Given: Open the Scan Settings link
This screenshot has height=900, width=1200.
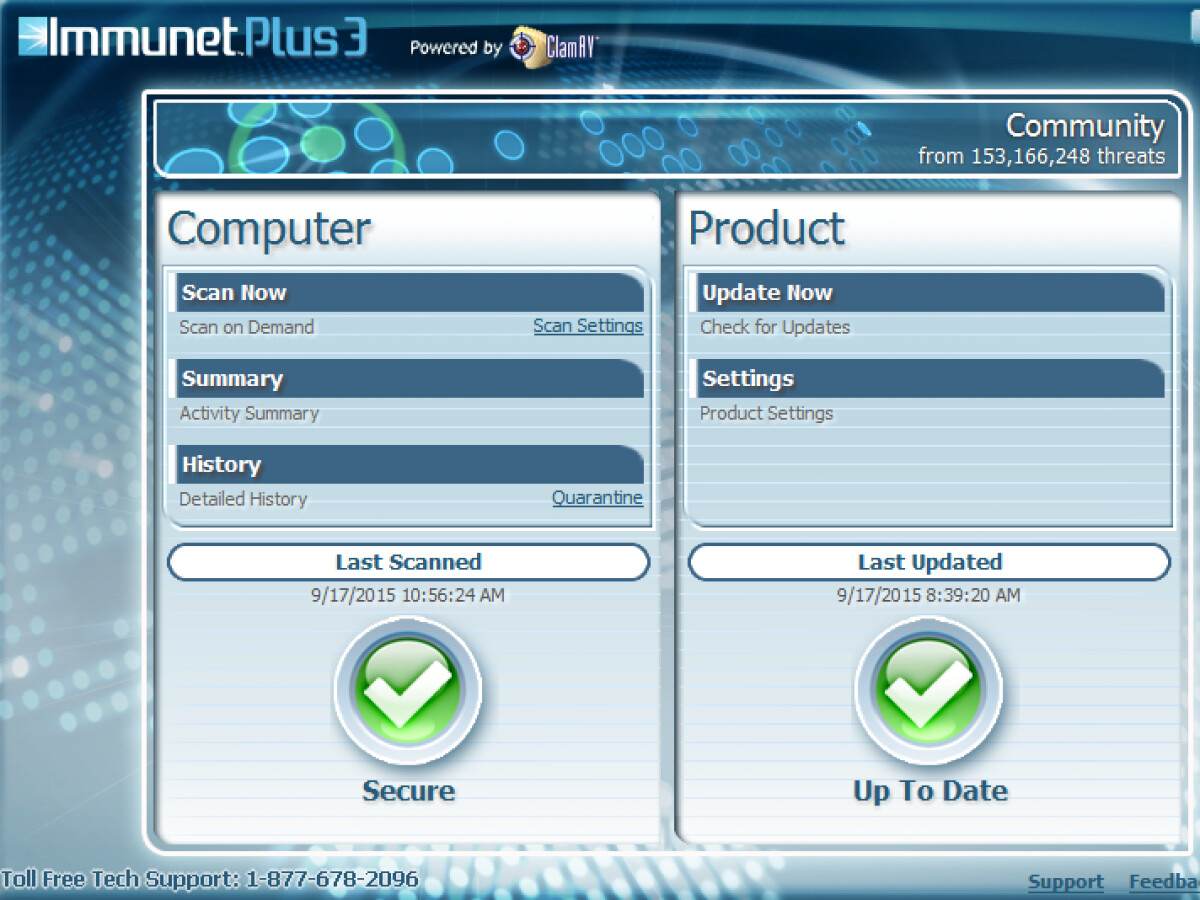Looking at the screenshot, I should (x=587, y=326).
